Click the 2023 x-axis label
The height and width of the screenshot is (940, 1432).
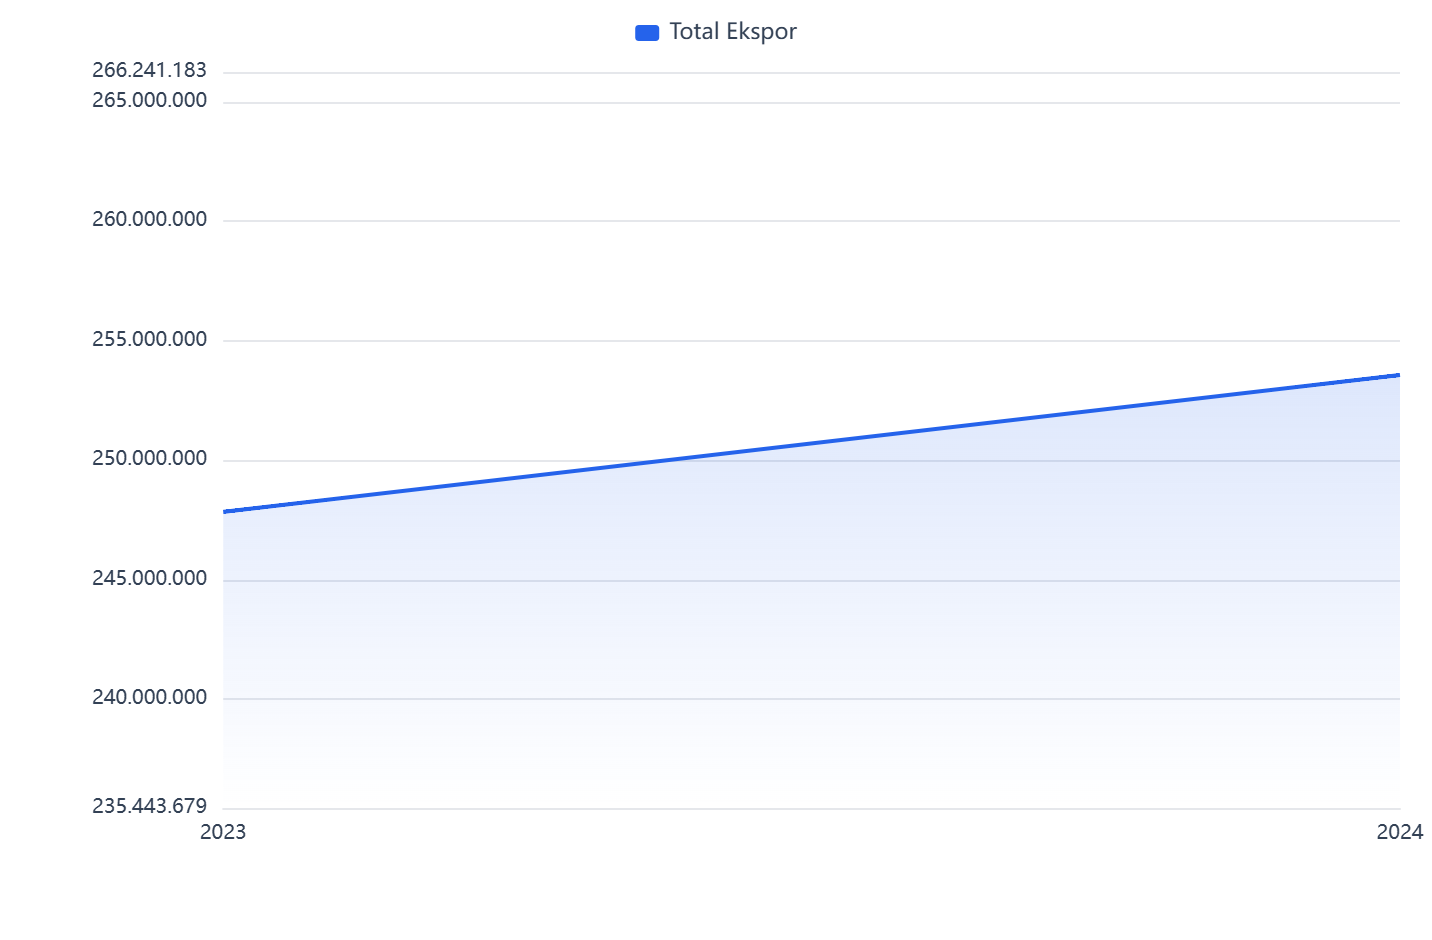[223, 832]
